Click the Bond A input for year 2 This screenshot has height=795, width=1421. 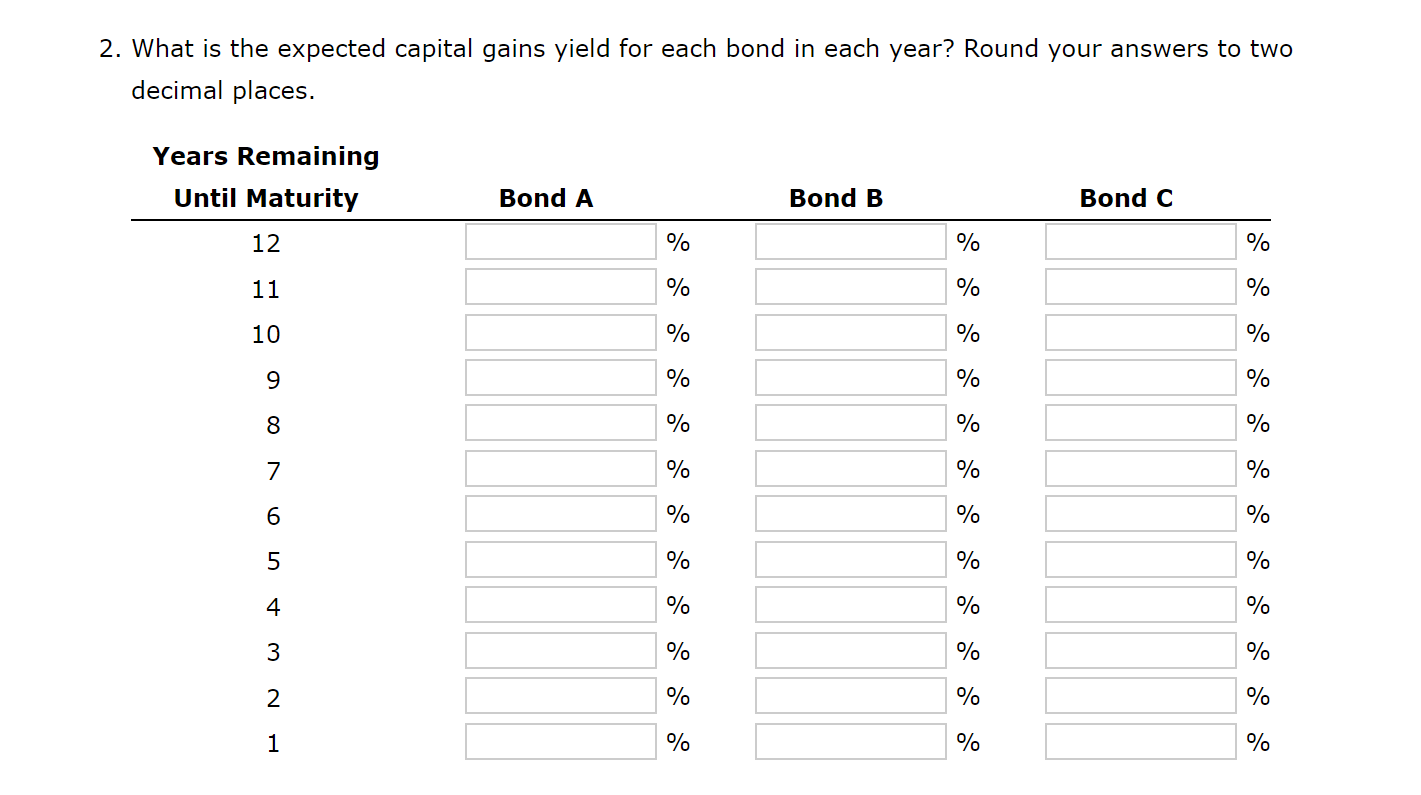coord(559,695)
